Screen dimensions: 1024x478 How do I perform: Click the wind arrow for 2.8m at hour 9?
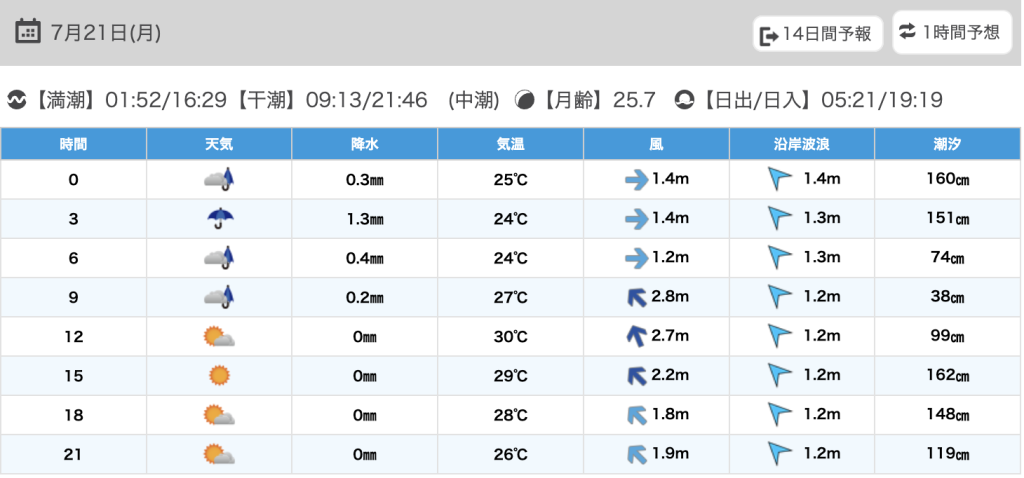(x=635, y=297)
